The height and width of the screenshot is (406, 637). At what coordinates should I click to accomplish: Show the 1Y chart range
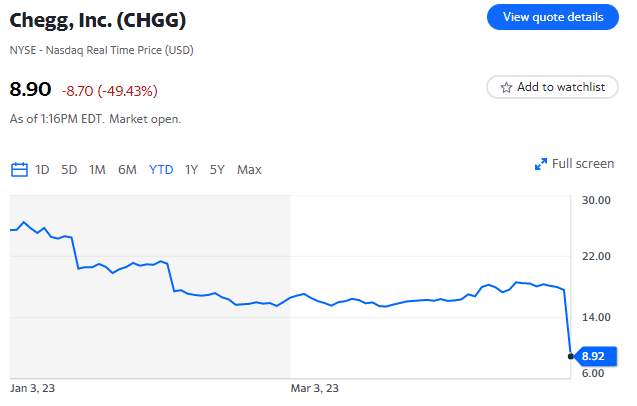click(191, 169)
